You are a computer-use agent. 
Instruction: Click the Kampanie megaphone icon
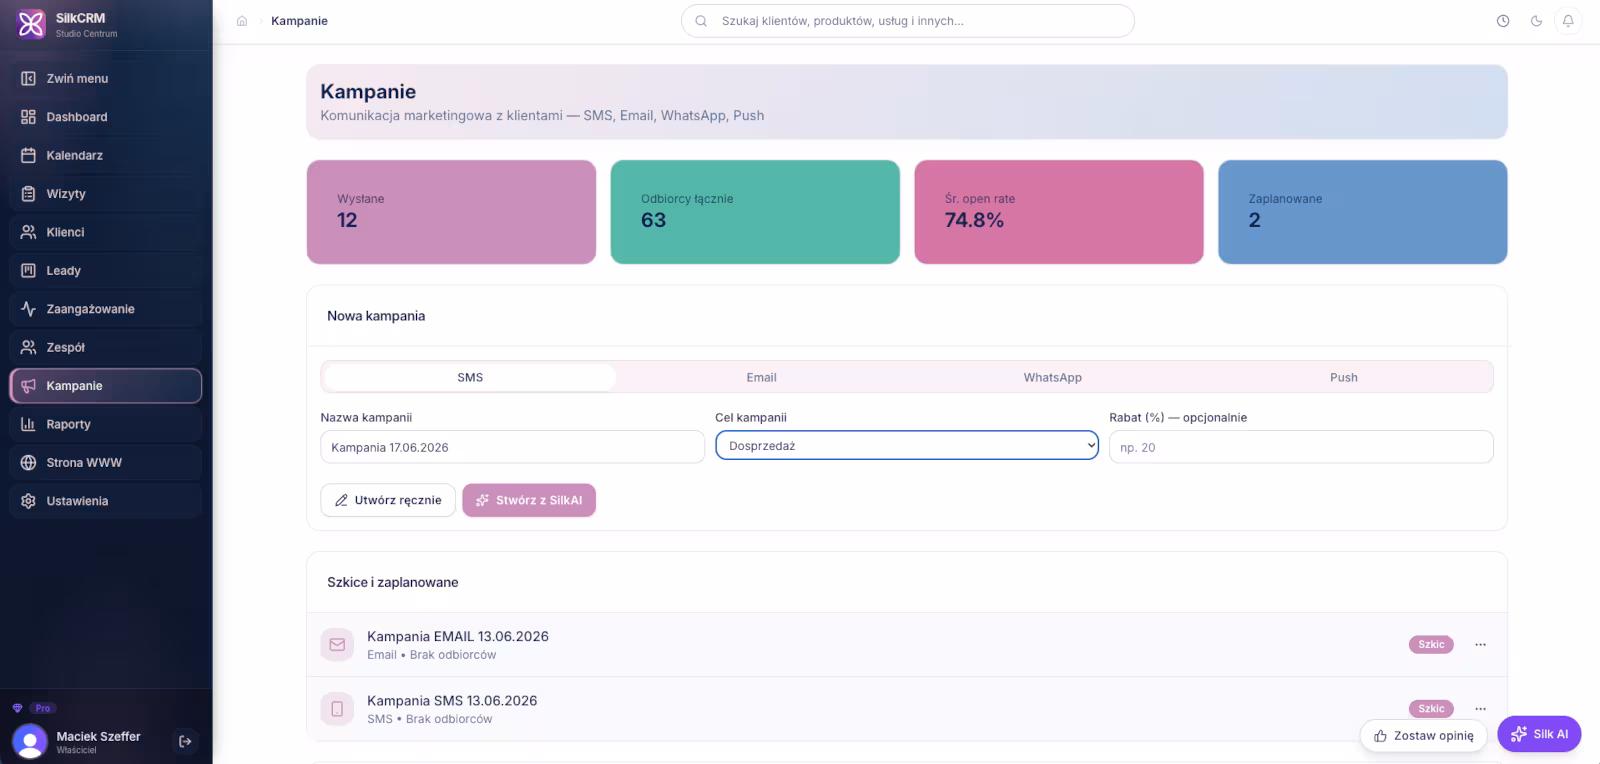tap(28, 386)
